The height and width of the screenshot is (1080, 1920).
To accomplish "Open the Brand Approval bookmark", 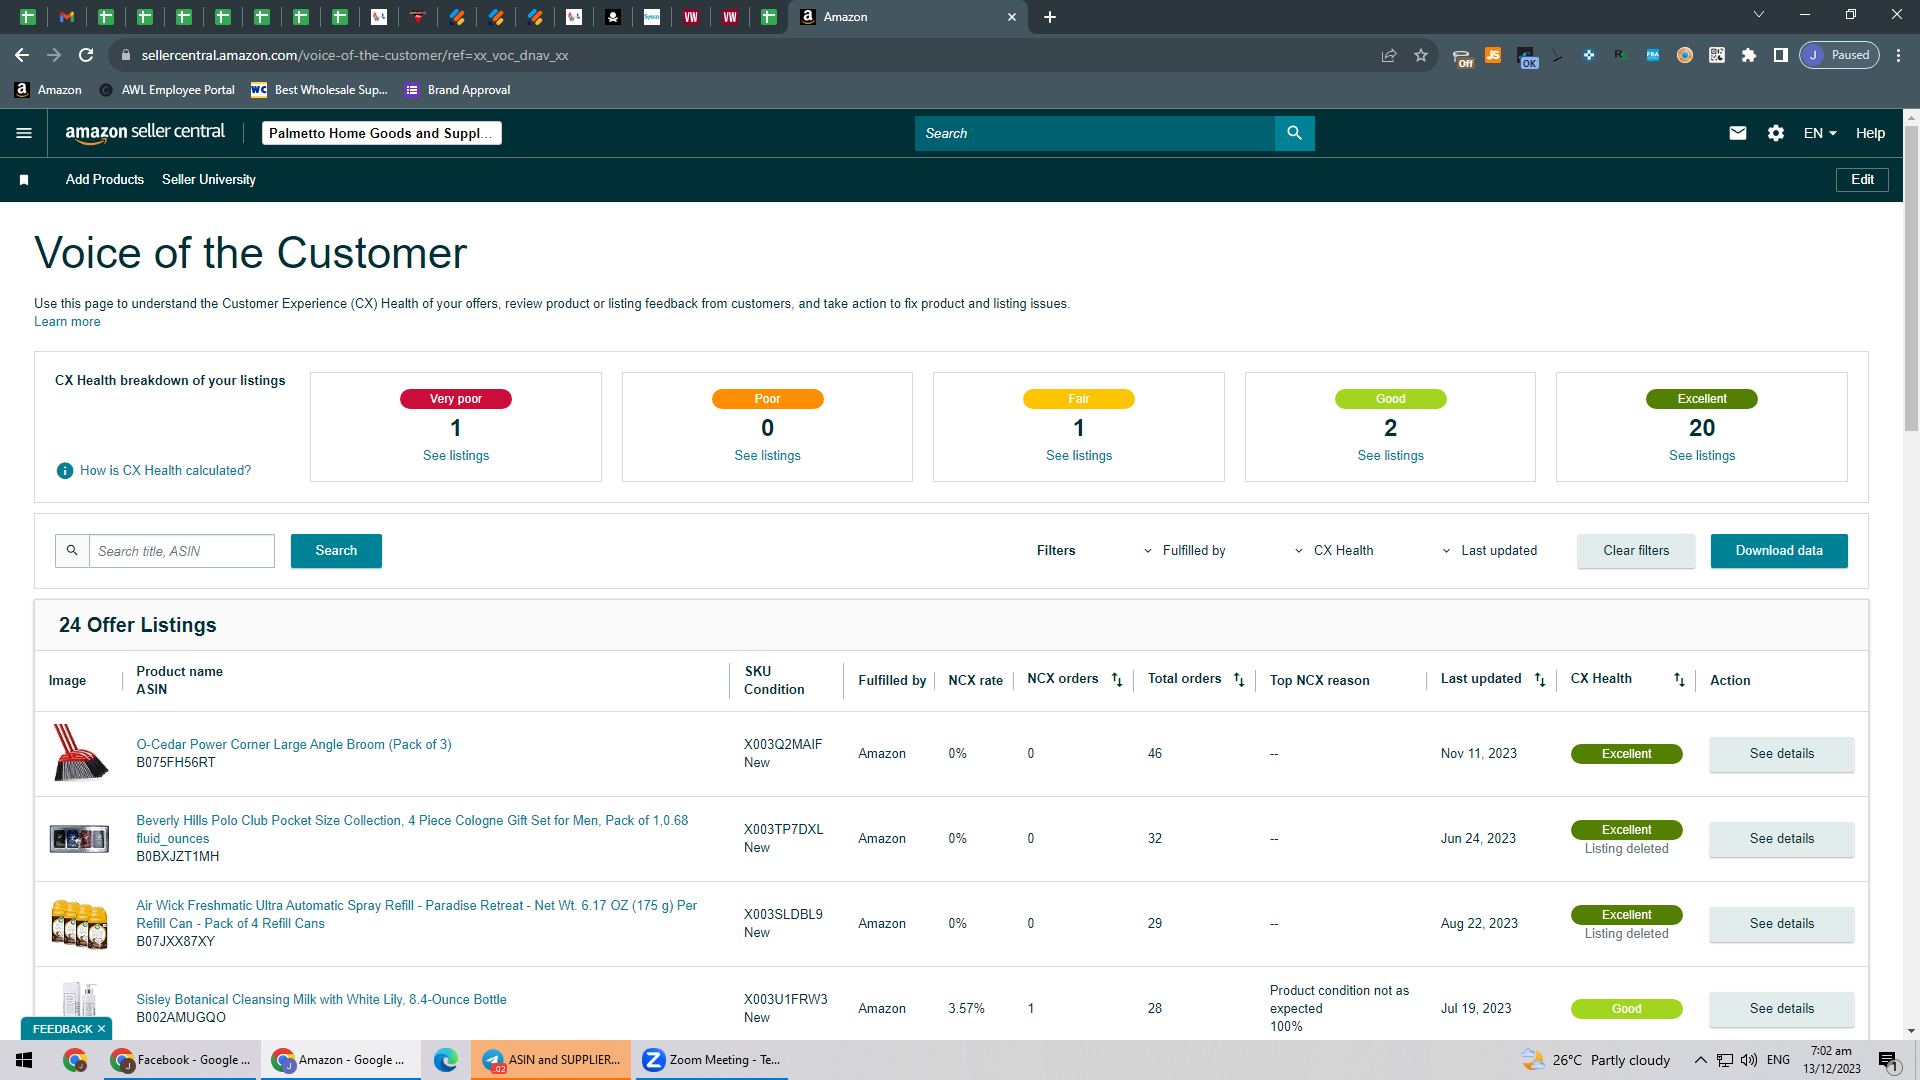I will [458, 90].
